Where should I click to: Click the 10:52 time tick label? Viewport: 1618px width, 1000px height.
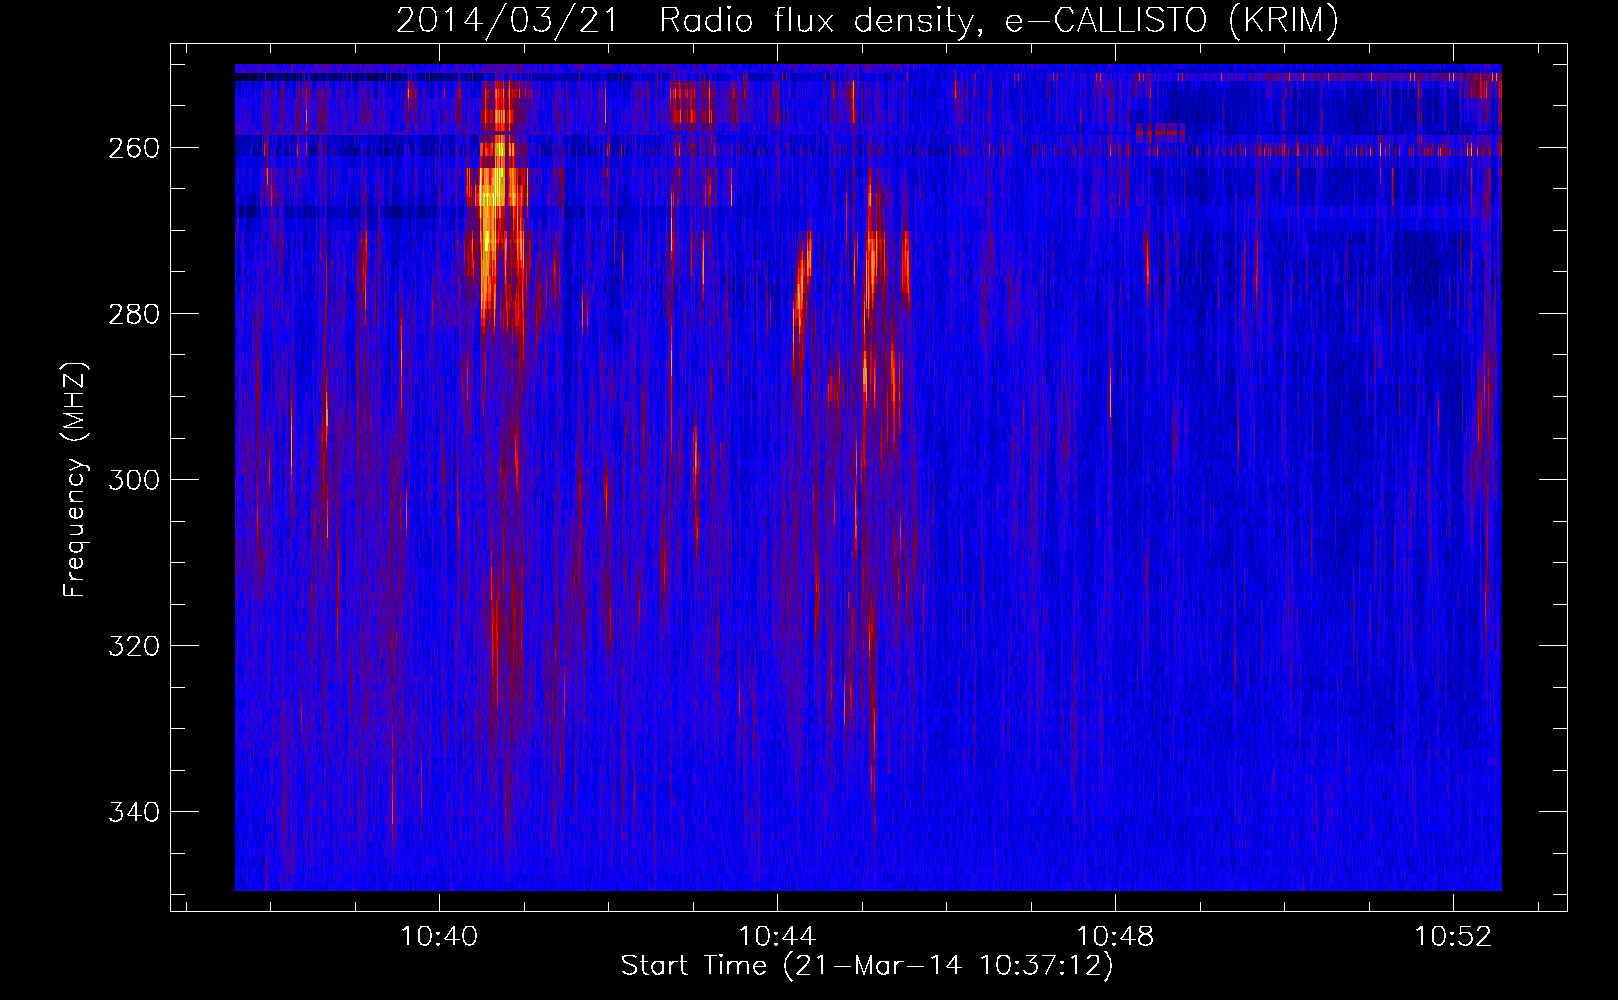click(1453, 937)
